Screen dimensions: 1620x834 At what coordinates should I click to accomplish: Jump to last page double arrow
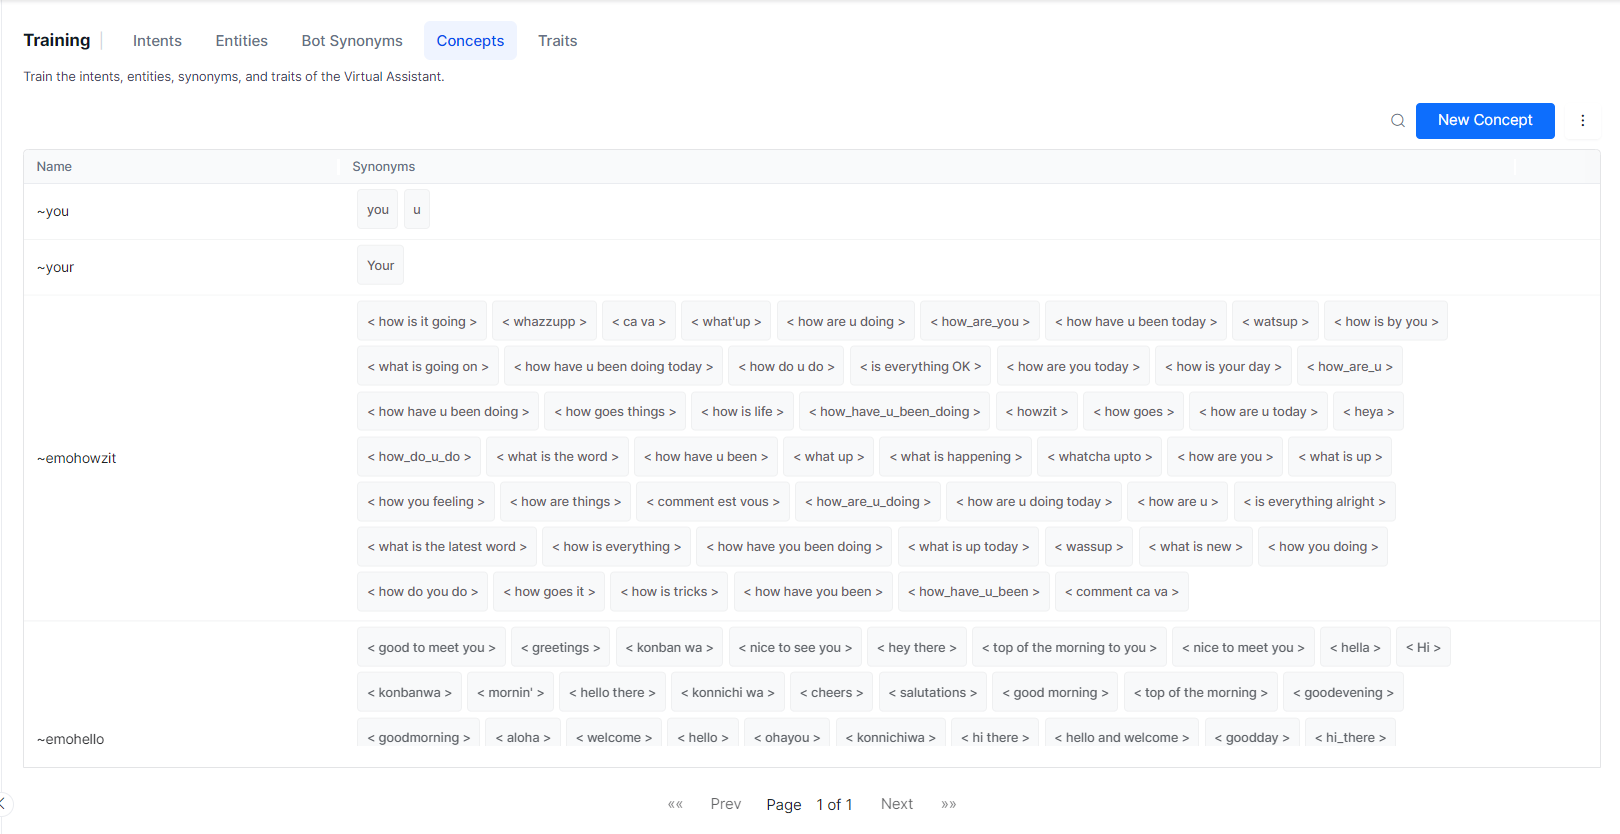[x=948, y=804]
